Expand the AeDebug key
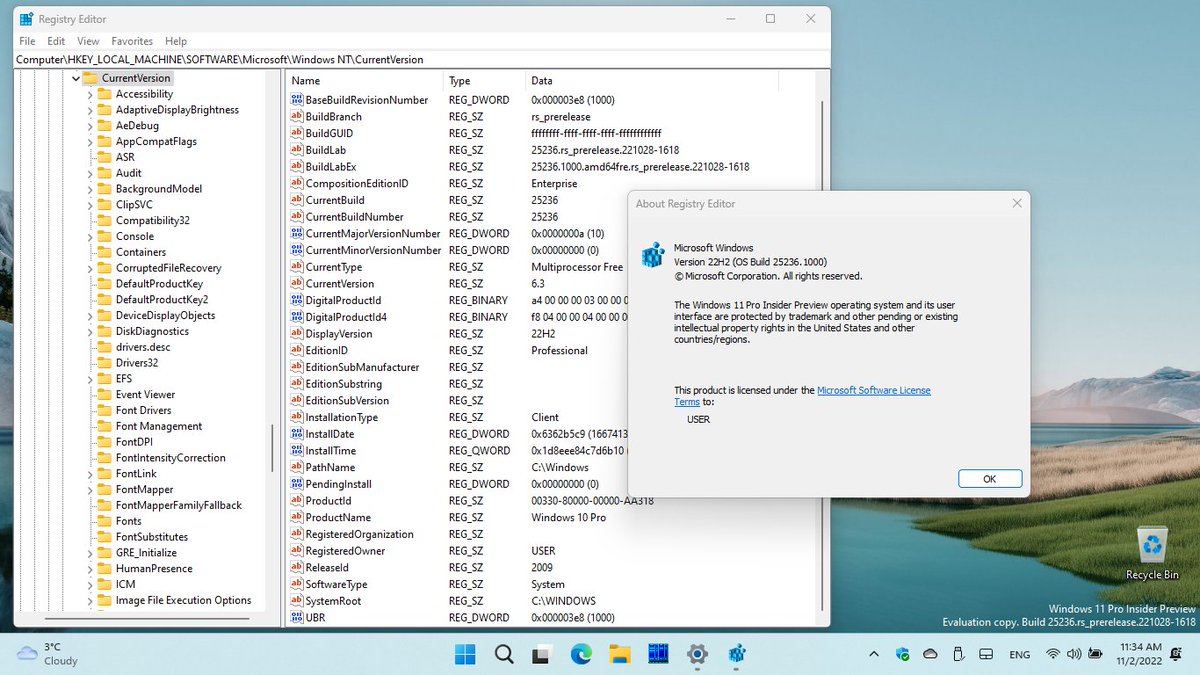1200x675 pixels. point(90,126)
